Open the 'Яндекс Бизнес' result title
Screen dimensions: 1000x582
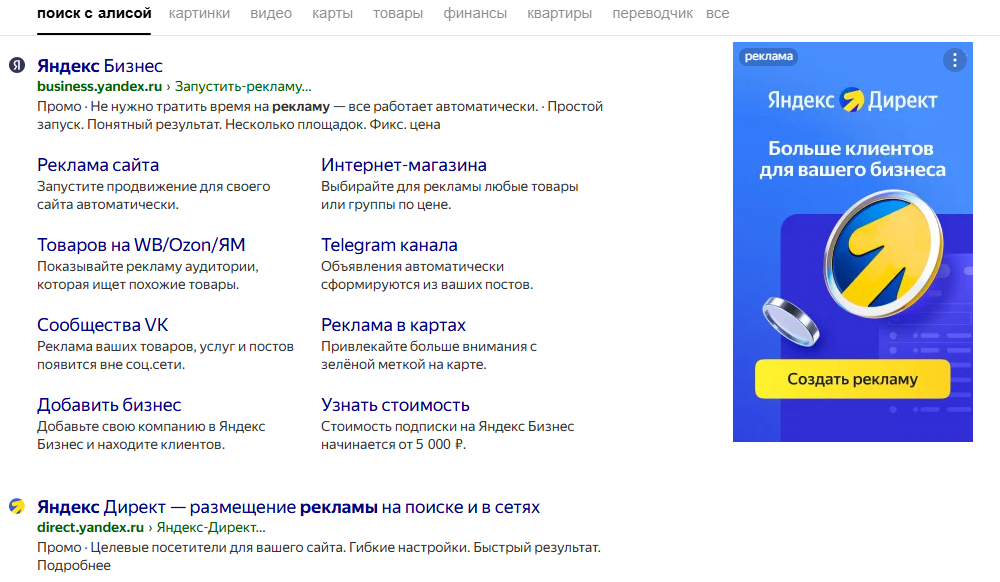(x=99, y=66)
